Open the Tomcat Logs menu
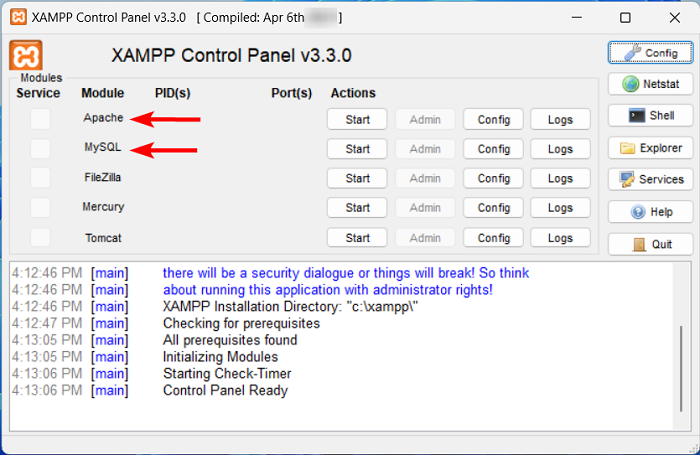This screenshot has height=455, width=700. point(560,238)
